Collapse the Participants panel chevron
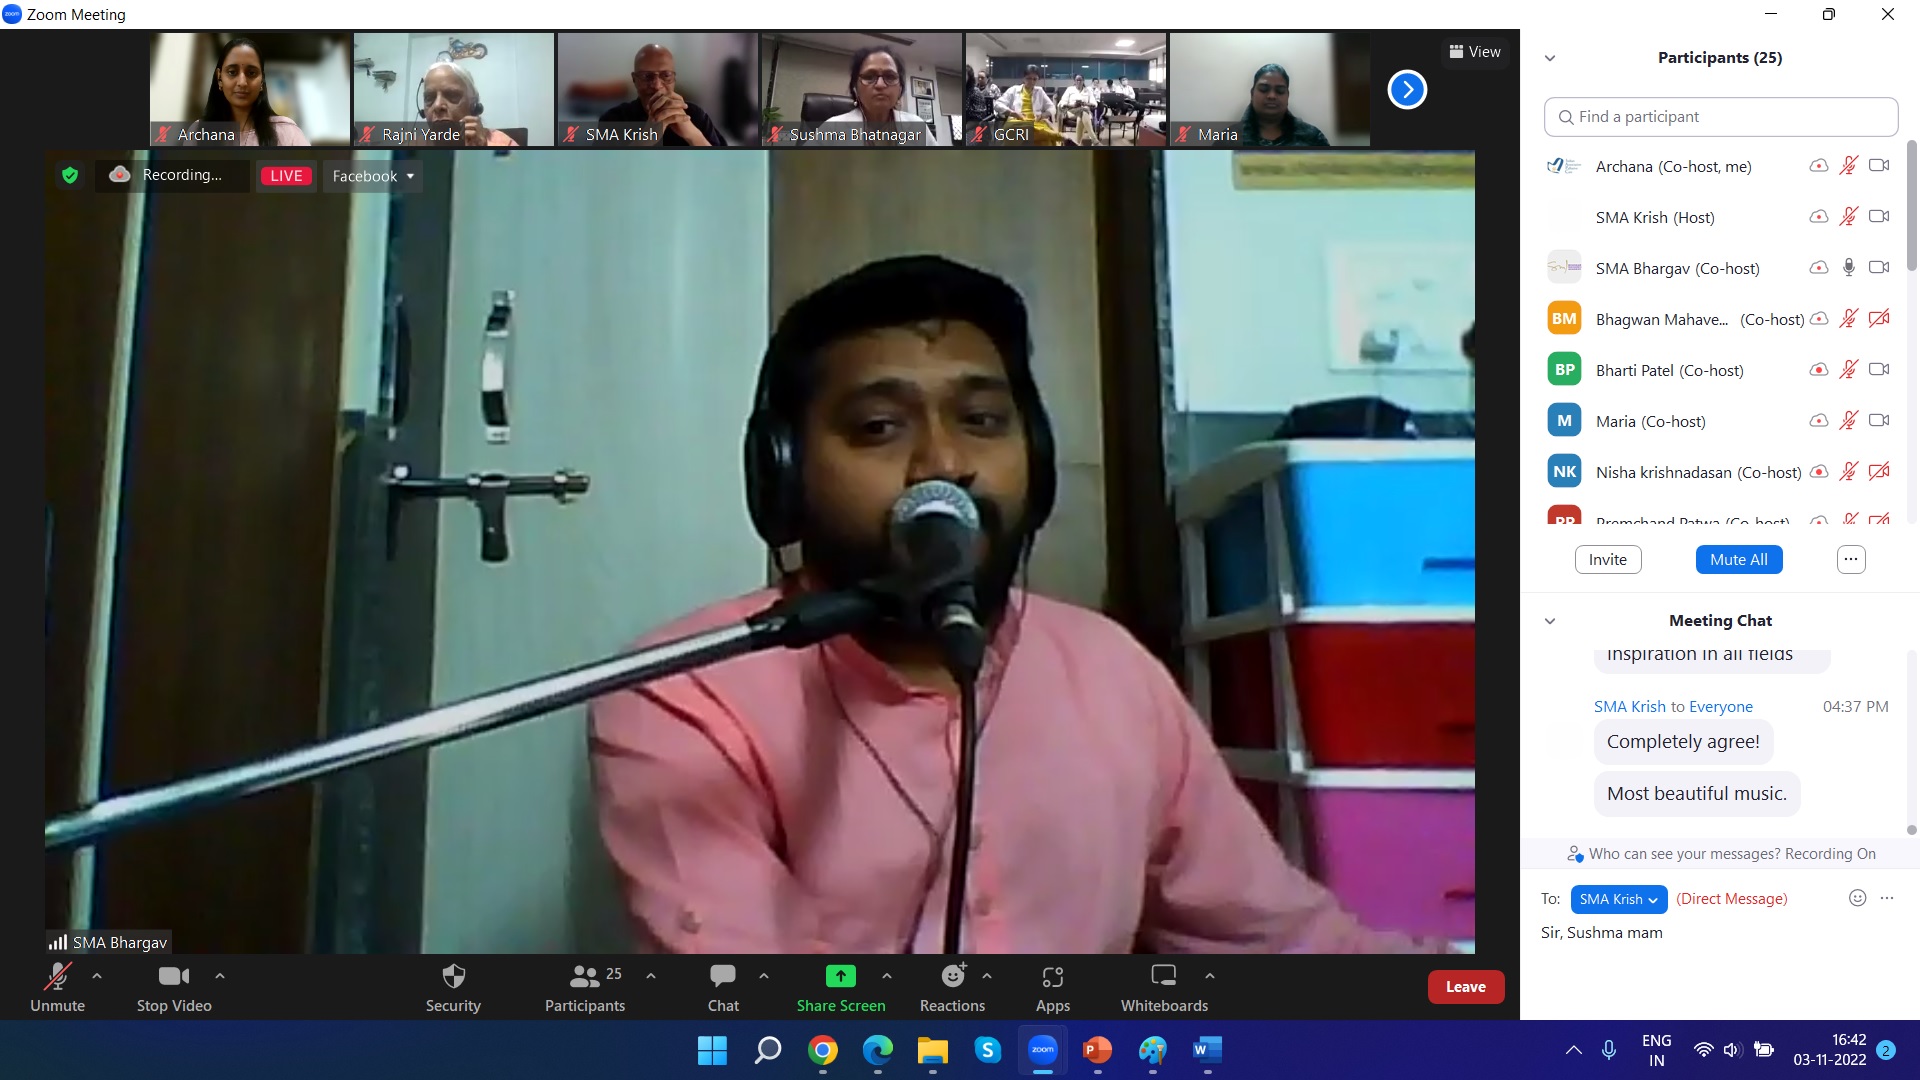Screen dimensions: 1920x1080 (x=1550, y=58)
